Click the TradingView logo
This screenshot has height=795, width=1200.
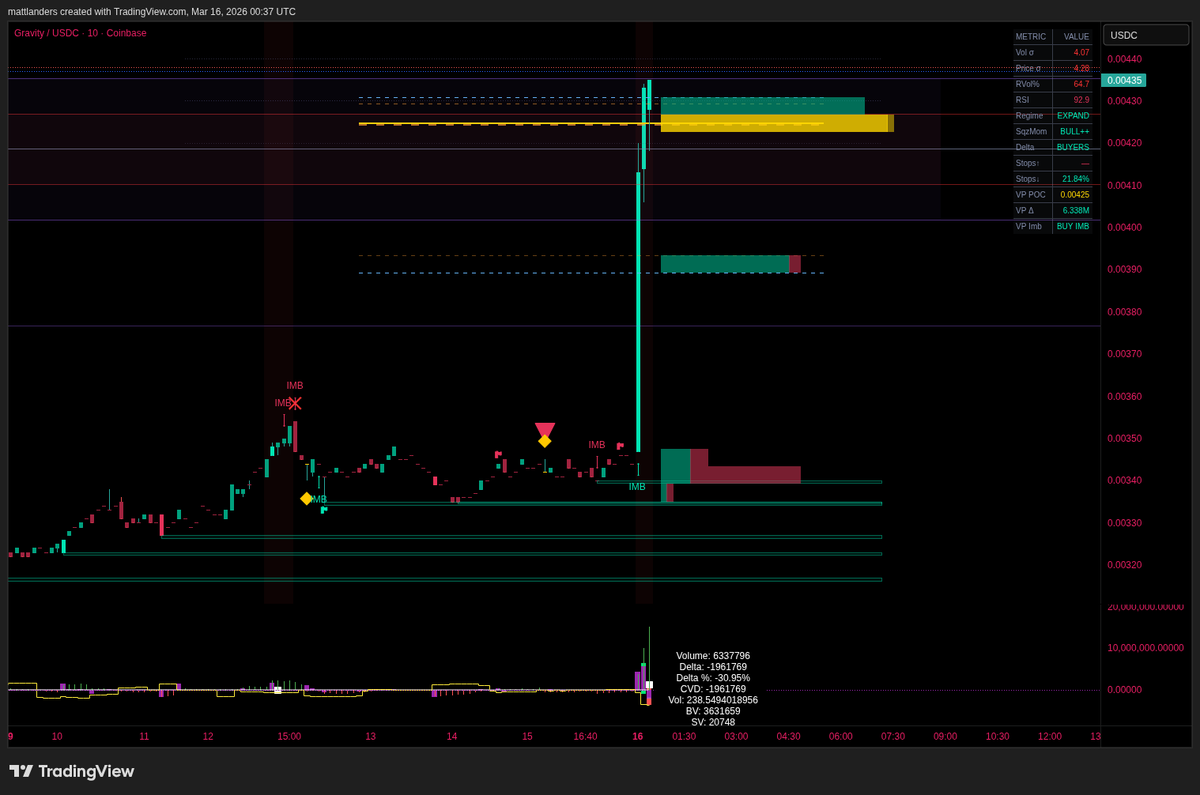[72, 771]
